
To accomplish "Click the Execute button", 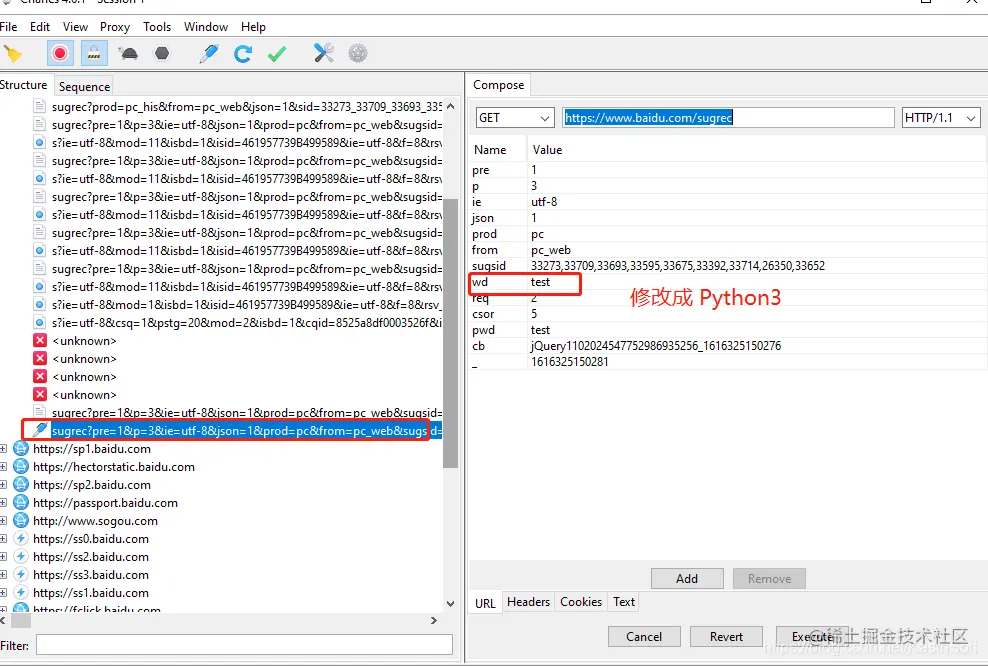I will [813, 636].
